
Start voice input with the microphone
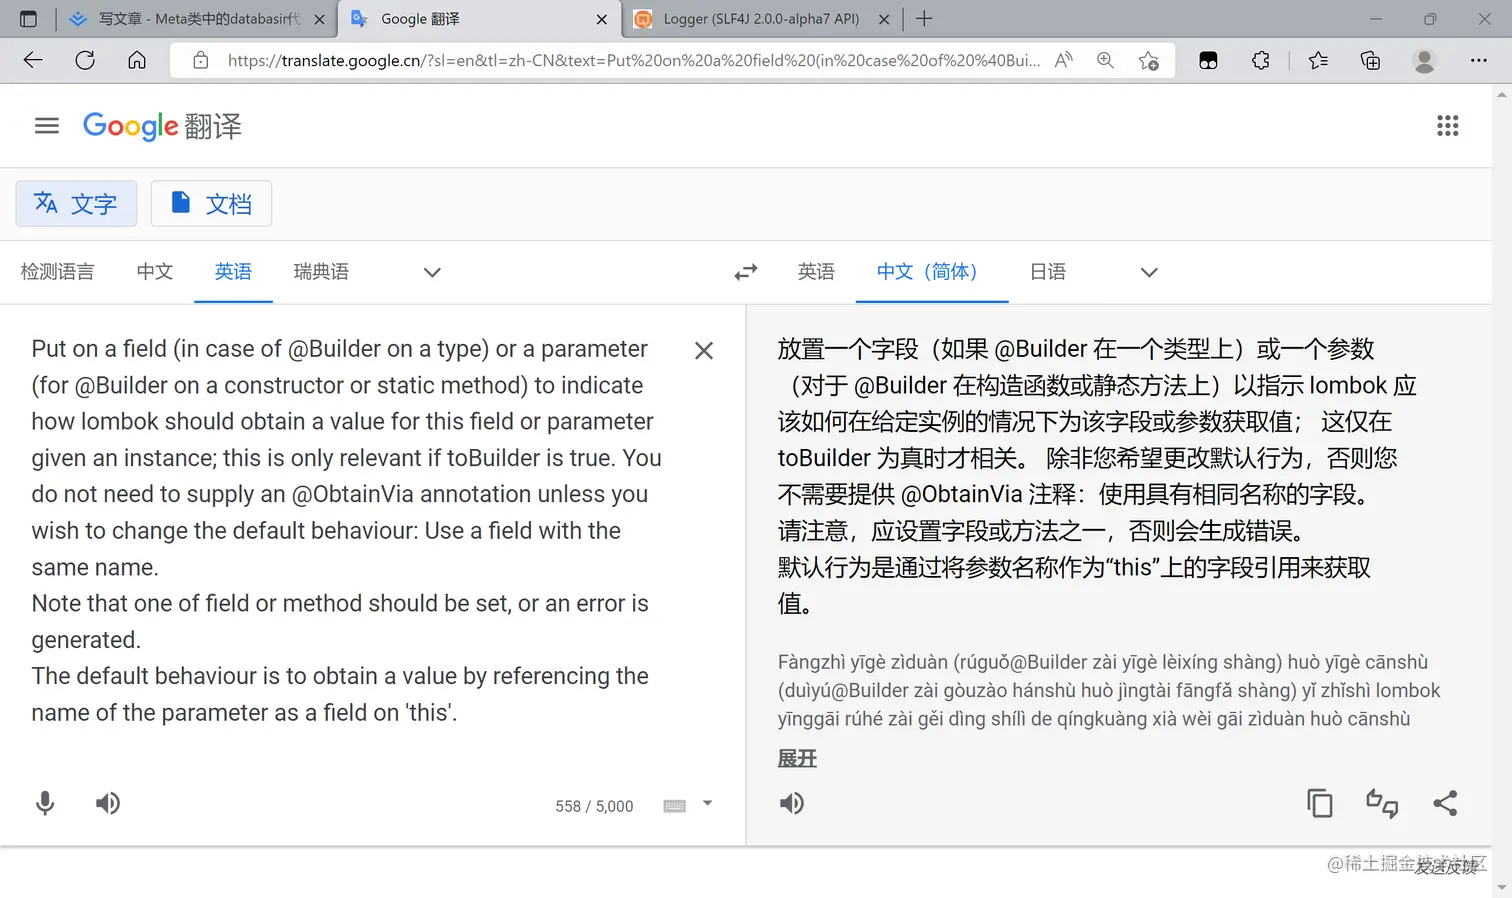(45, 803)
